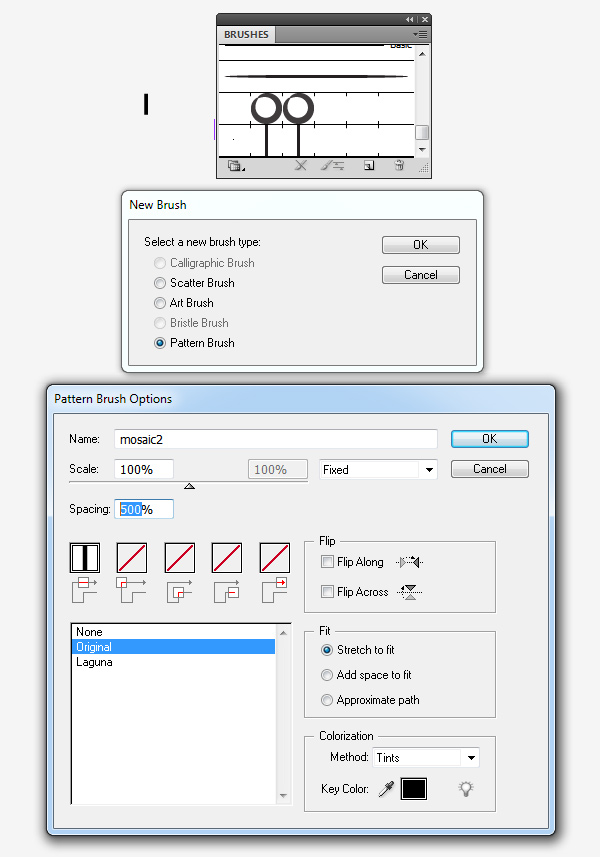The image size is (600, 857).
Task: Click Cancel in the New Brush dialog
Action: click(420, 275)
